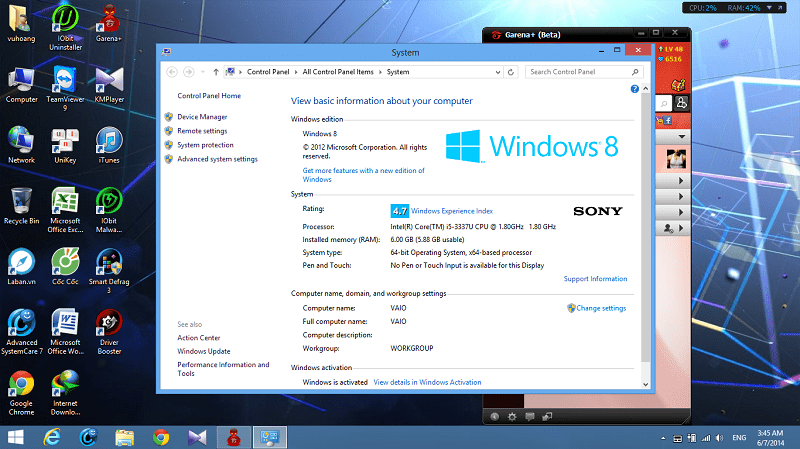800x449 pixels.
Task: Launch iTunes from the desktop
Action: (x=109, y=145)
